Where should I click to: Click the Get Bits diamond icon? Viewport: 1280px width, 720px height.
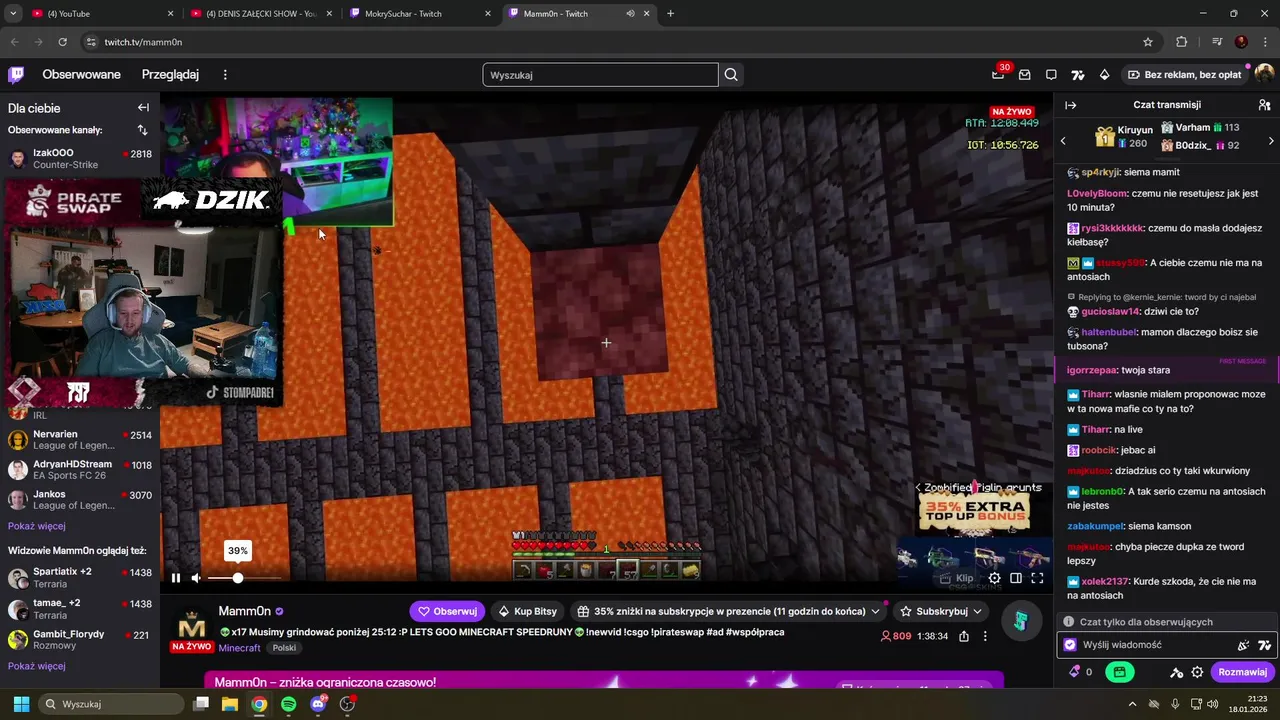(1104, 75)
